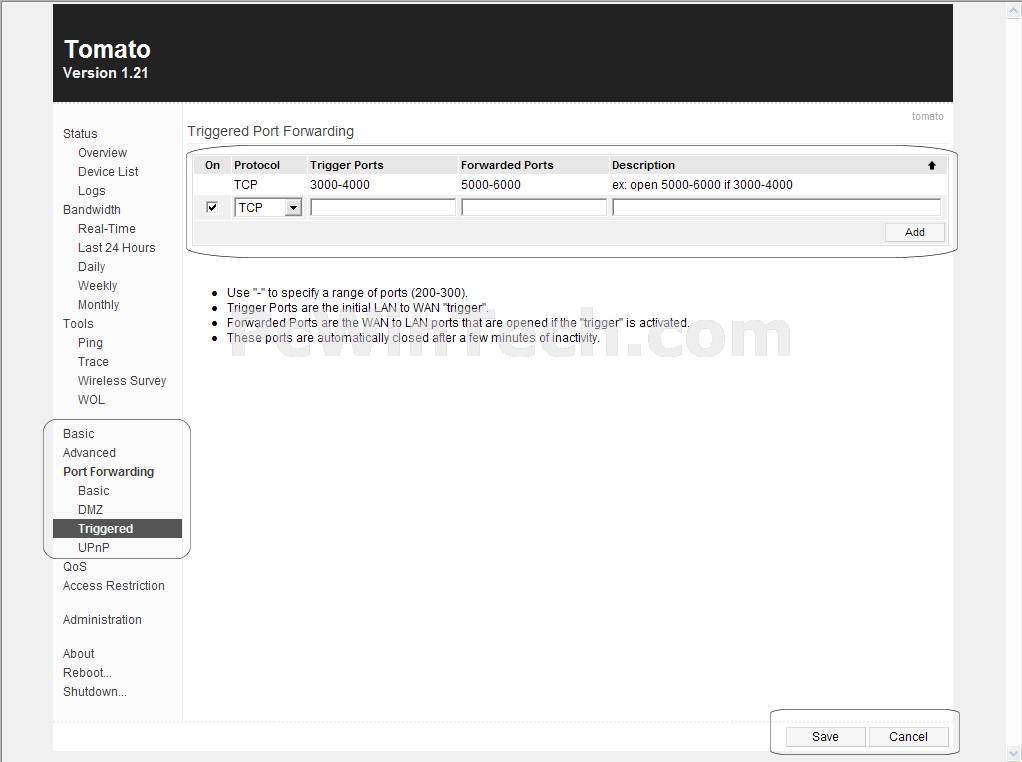Select the highlighted Triggered menu item
The width and height of the screenshot is (1022, 762).
point(117,529)
